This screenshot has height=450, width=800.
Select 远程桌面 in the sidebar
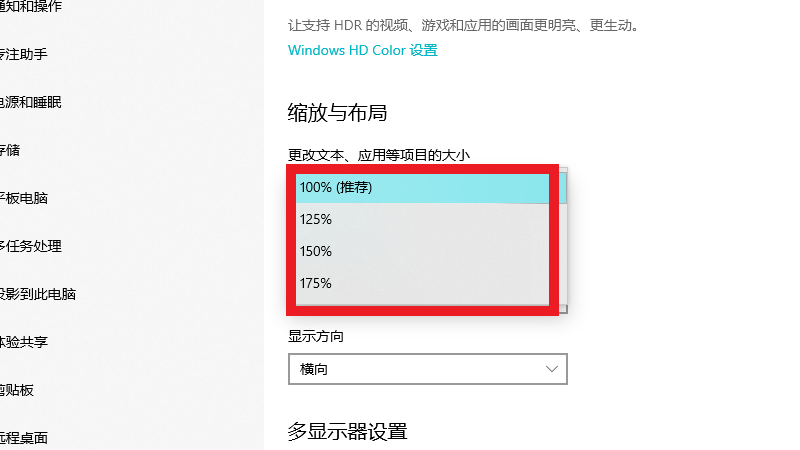pos(24,438)
